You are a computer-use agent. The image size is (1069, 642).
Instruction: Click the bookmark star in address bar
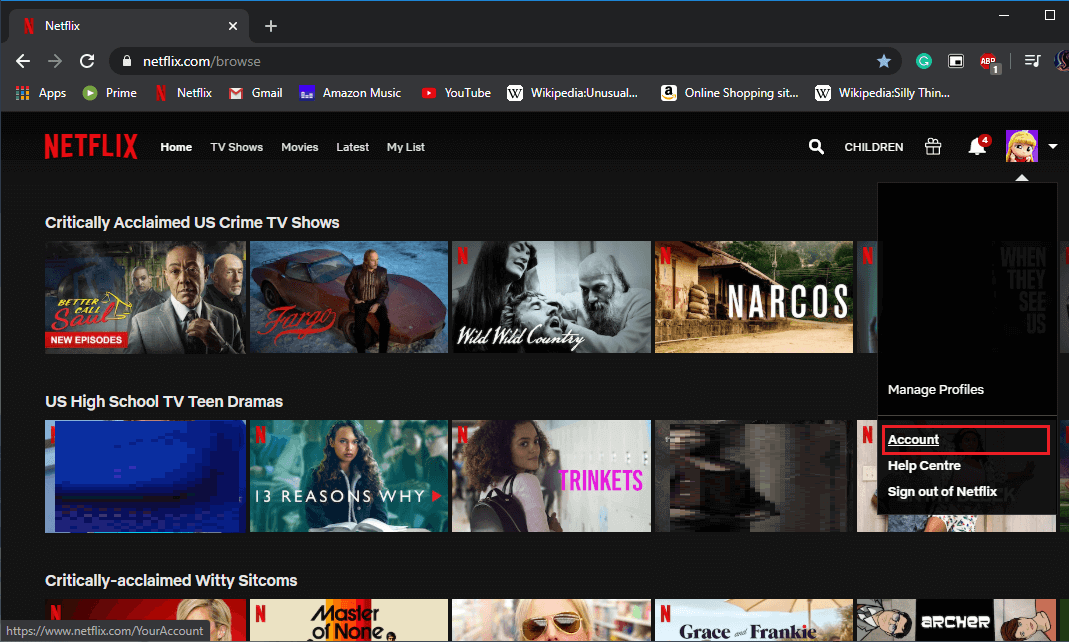tap(884, 61)
